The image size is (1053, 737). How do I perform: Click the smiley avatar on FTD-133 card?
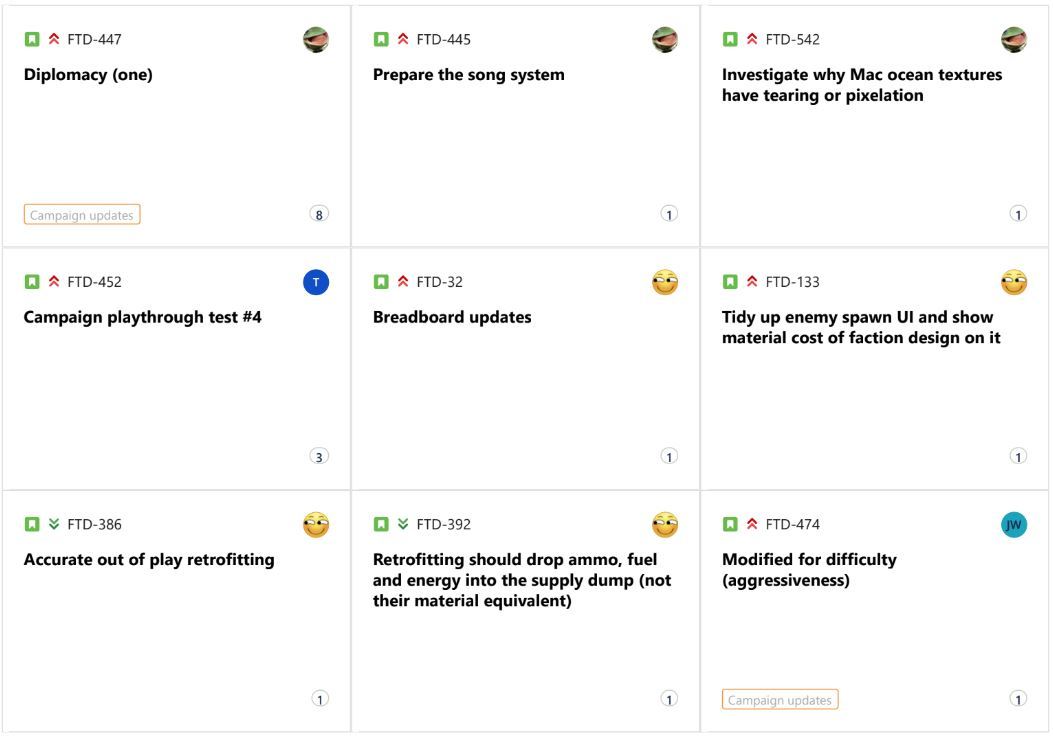(x=1014, y=282)
